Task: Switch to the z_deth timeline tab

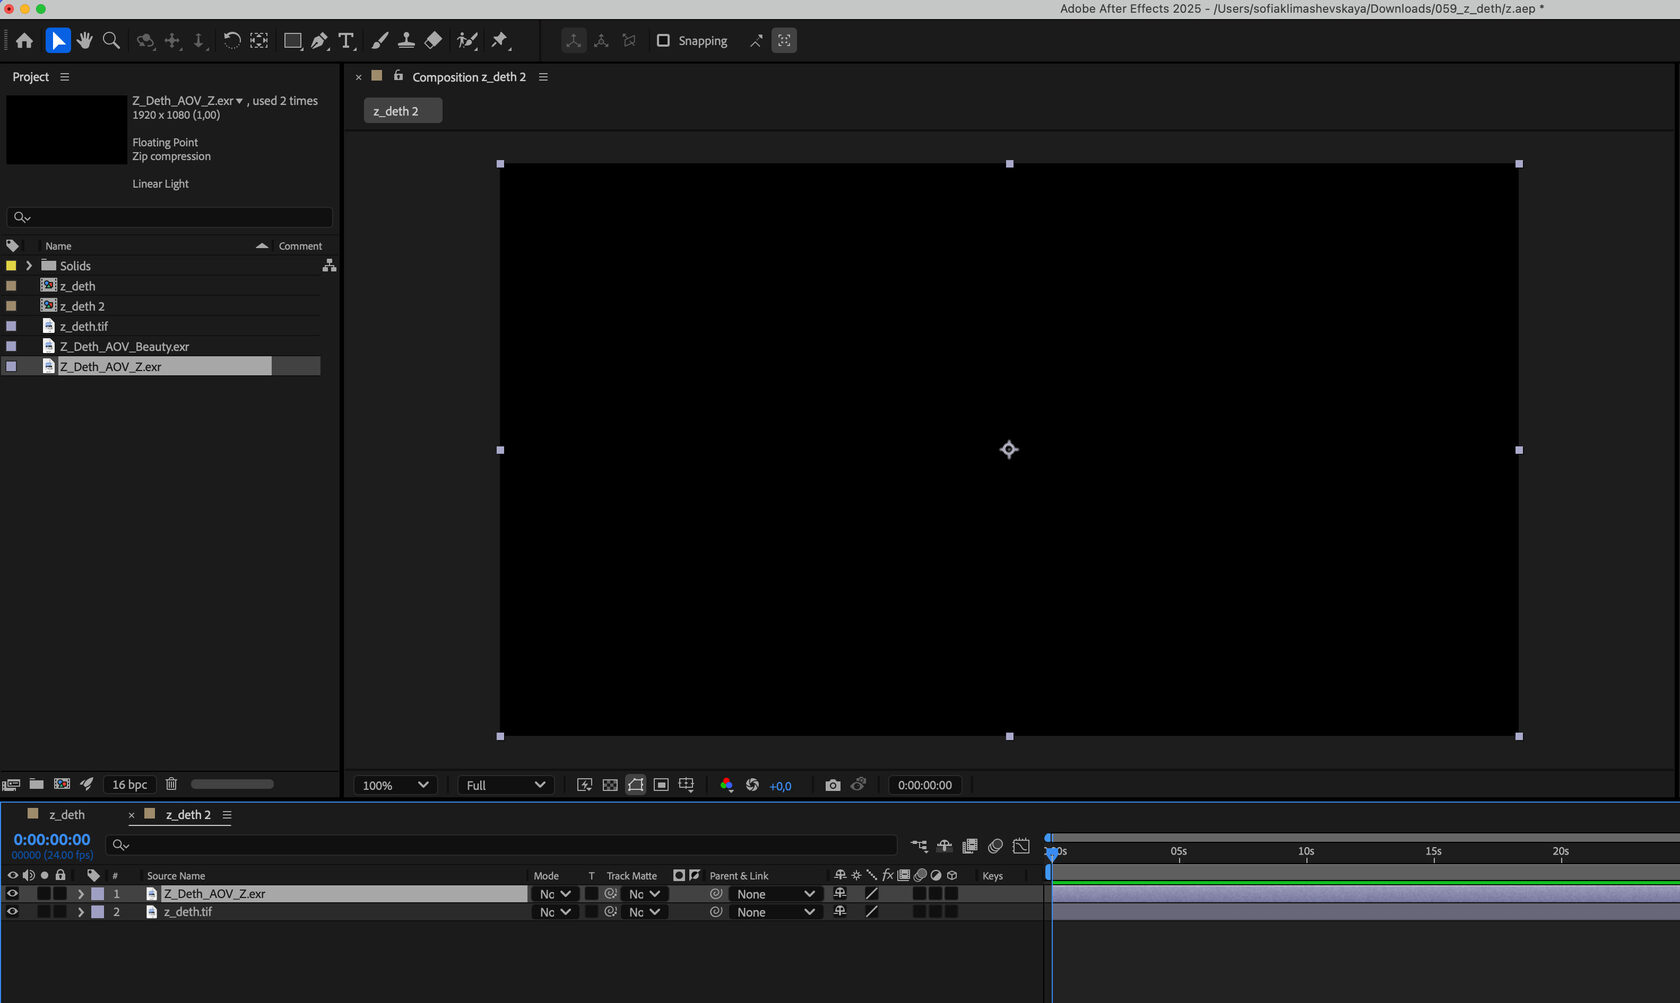Action: point(67,815)
